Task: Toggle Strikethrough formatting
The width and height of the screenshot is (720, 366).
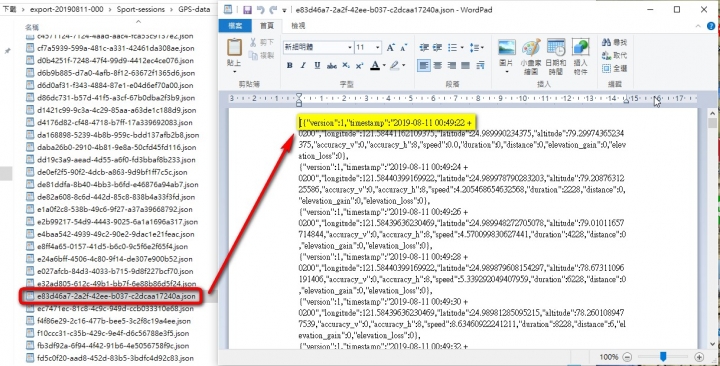Action: [x=332, y=66]
